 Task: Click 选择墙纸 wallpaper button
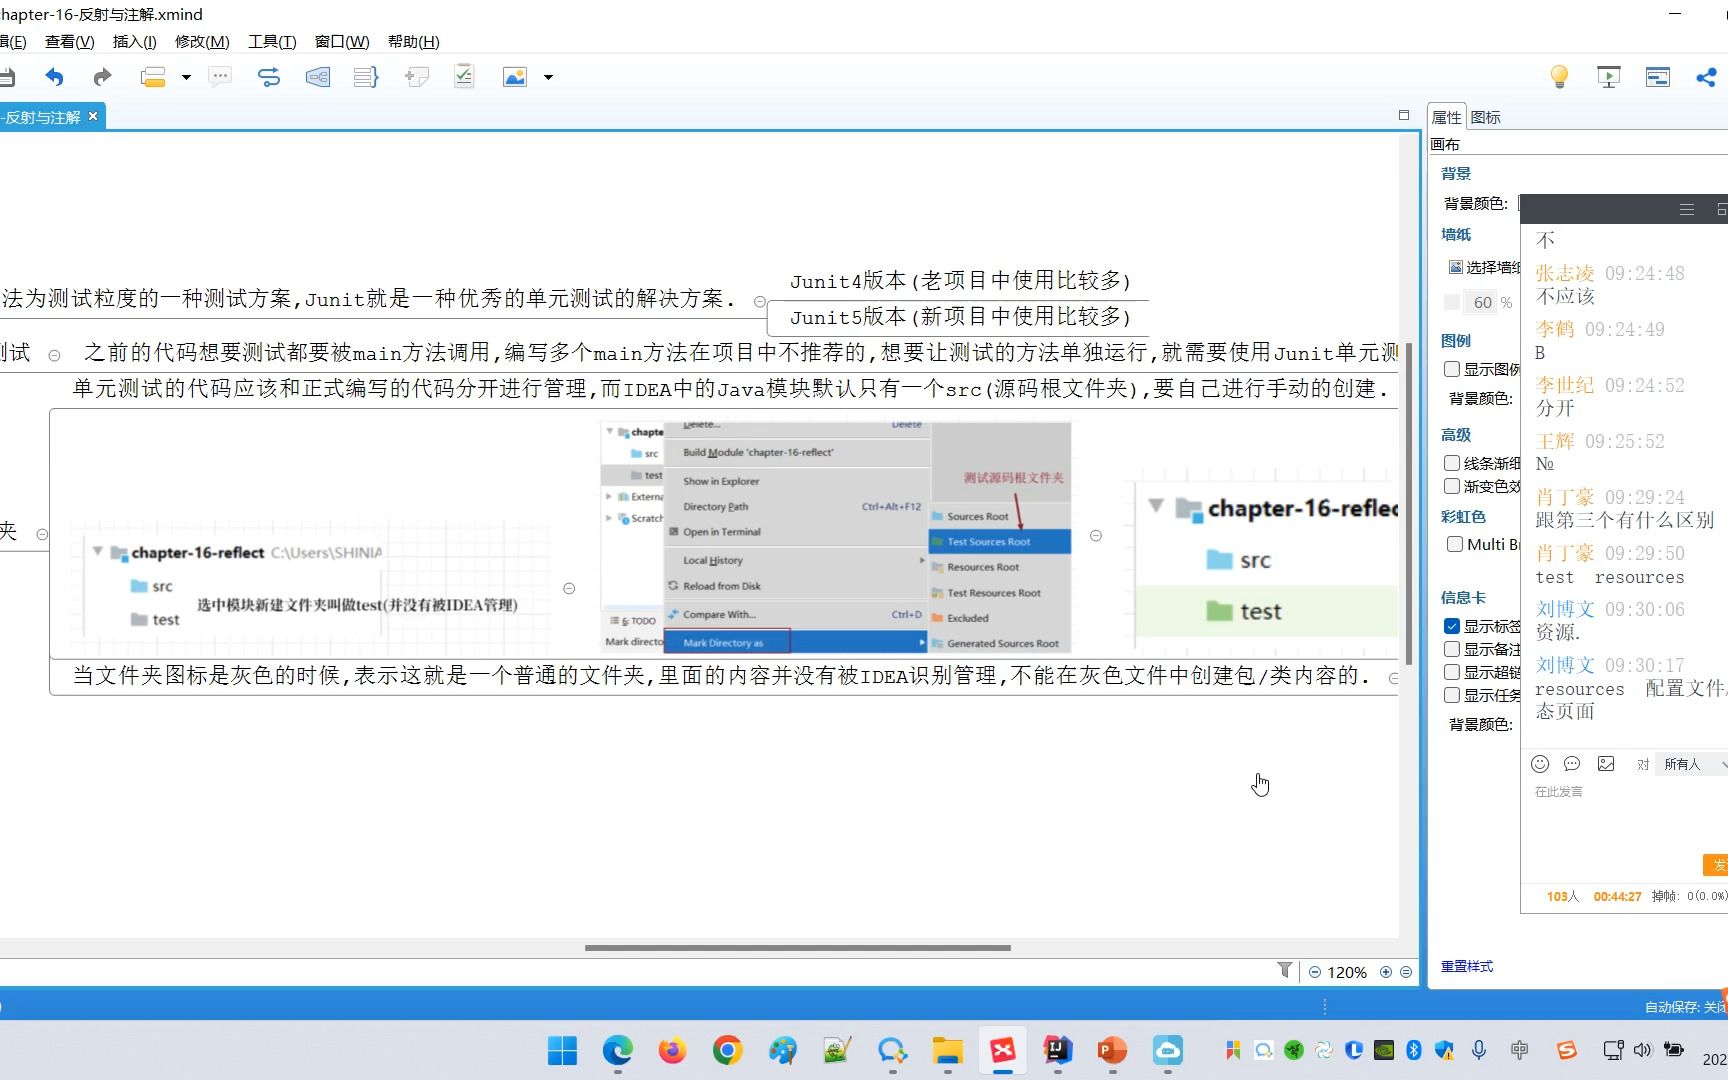(x=1484, y=267)
